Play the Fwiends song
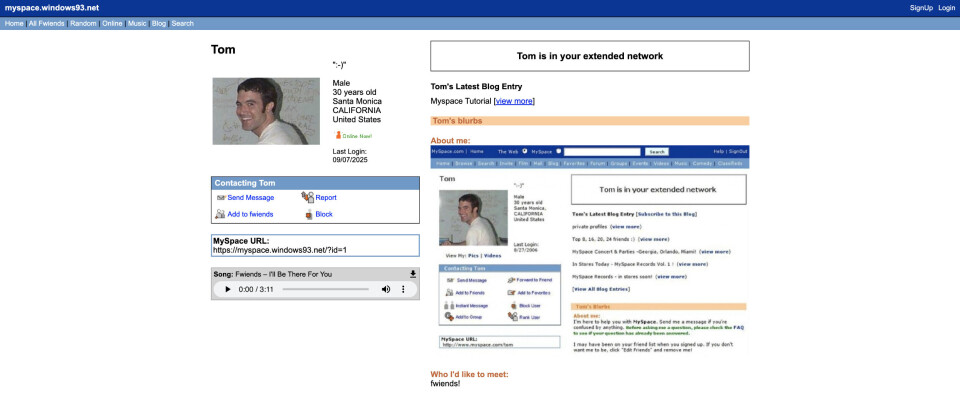 [x=228, y=289]
